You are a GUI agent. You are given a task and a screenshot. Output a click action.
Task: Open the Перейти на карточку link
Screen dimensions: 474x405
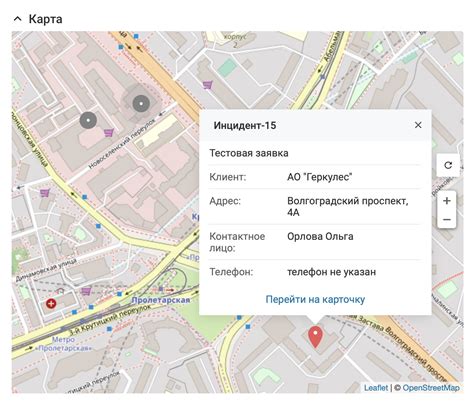pos(315,299)
